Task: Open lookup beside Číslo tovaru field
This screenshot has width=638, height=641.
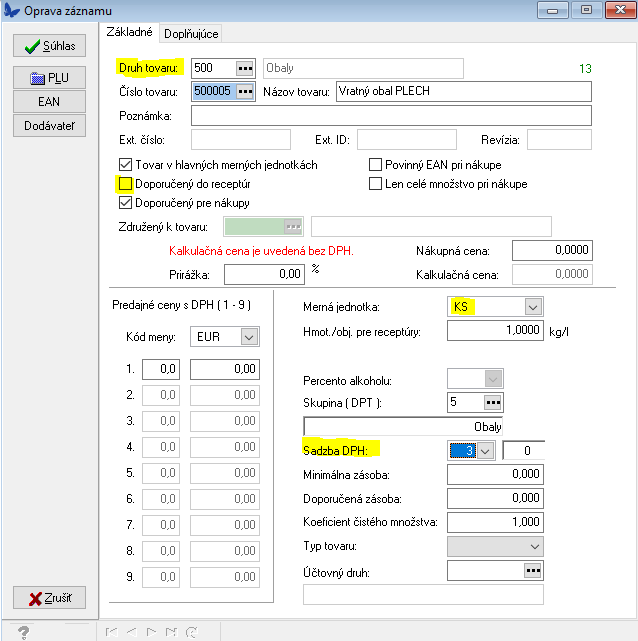Action: point(245,92)
